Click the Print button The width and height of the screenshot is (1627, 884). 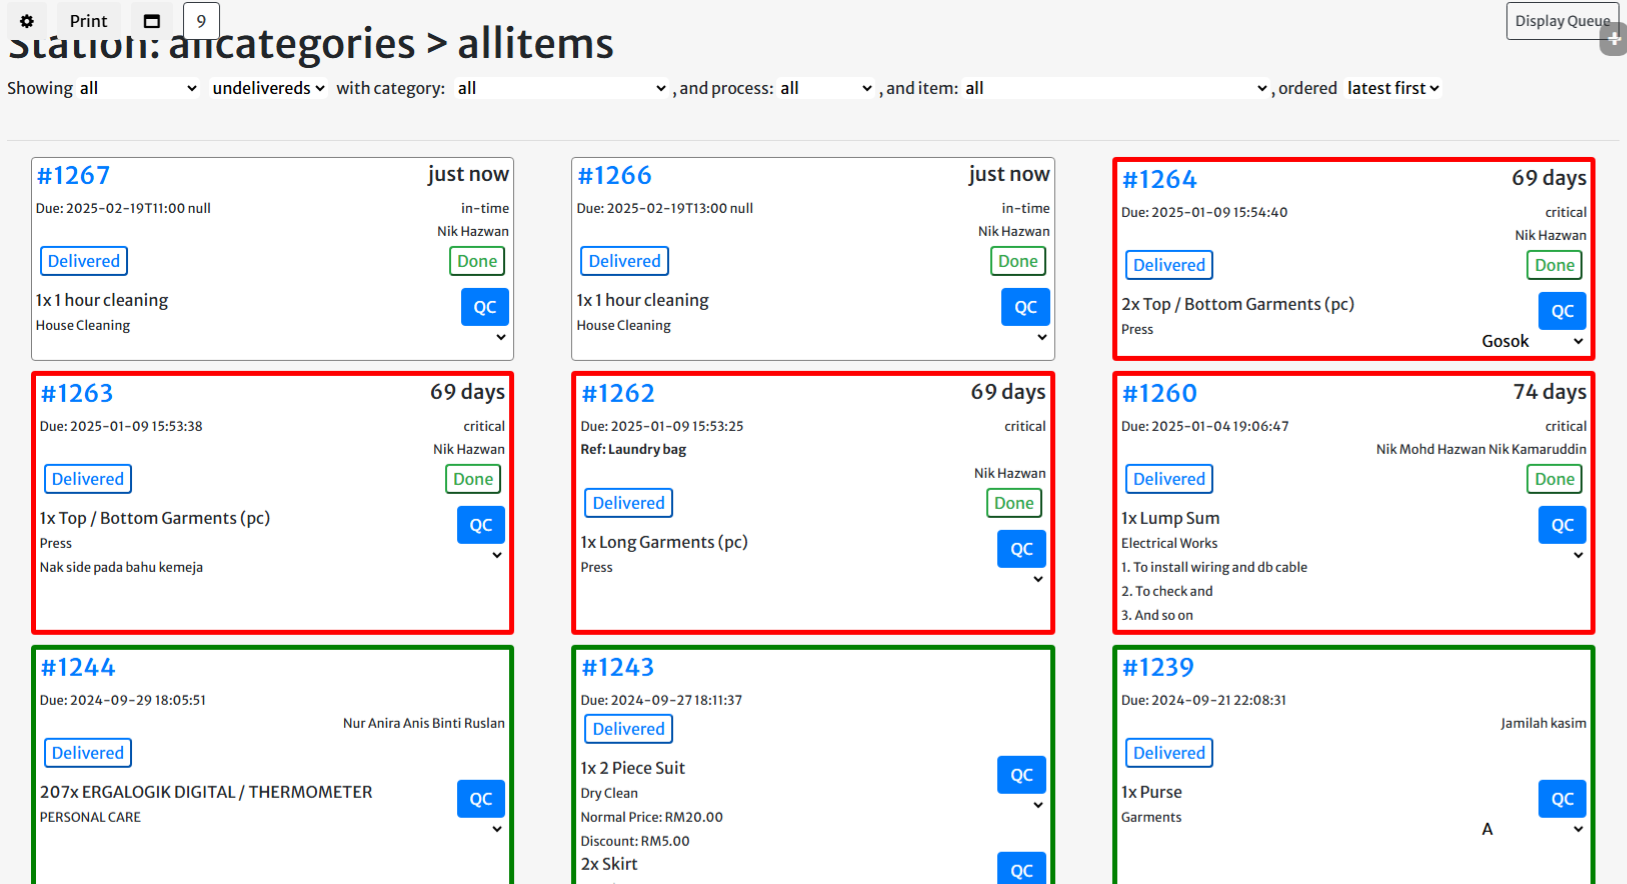coord(88,21)
